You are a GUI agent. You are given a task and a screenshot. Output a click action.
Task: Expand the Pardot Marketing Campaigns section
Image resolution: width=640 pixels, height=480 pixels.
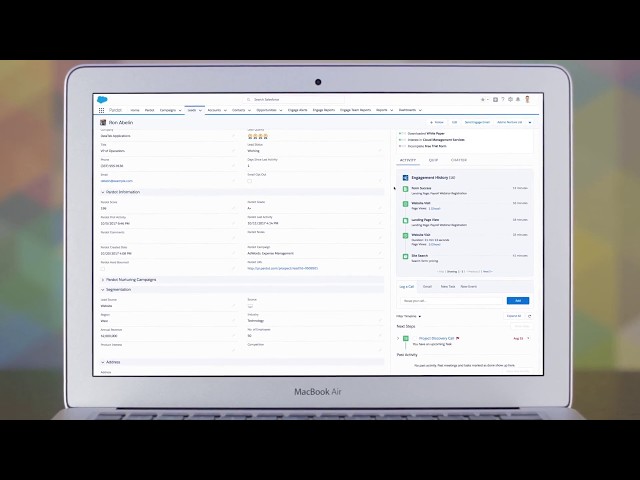point(102,280)
